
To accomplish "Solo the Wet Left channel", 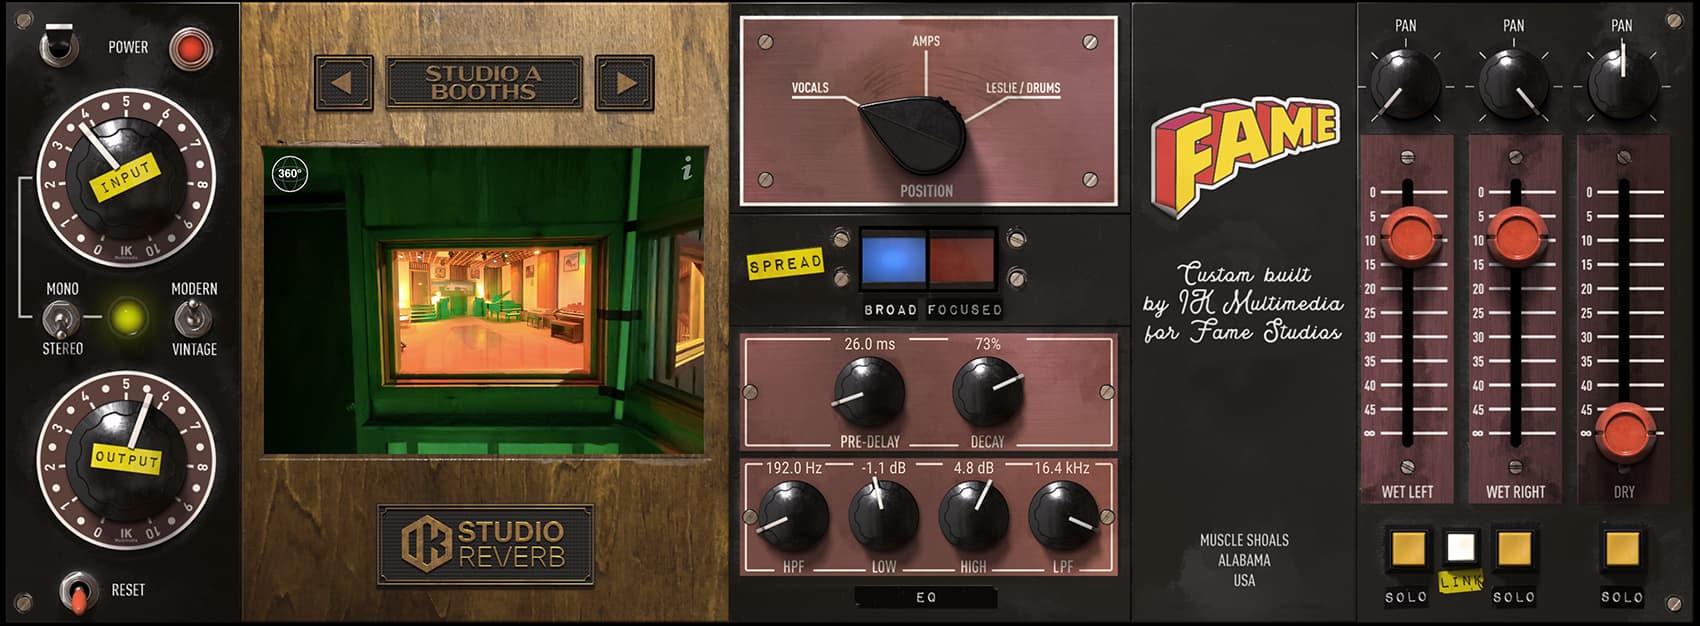I will [1405, 549].
